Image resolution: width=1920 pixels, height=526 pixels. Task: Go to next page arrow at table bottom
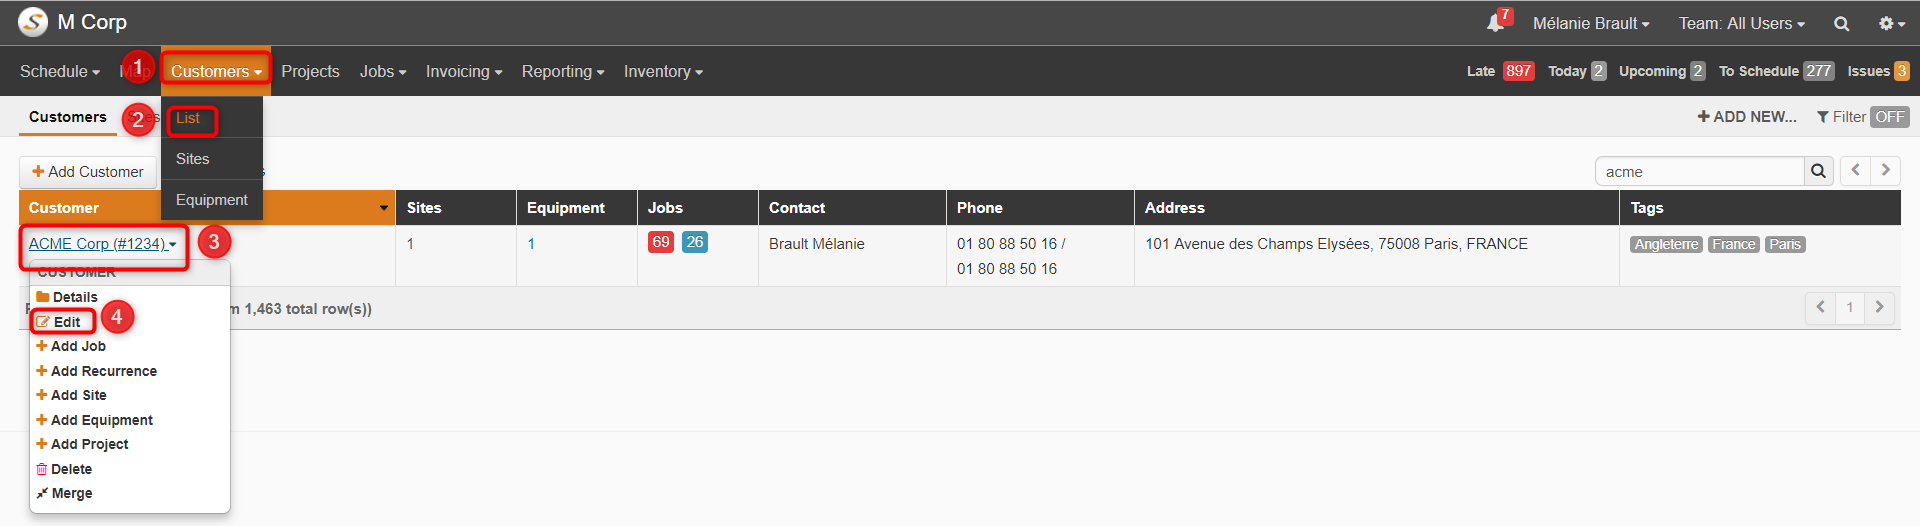coord(1880,307)
